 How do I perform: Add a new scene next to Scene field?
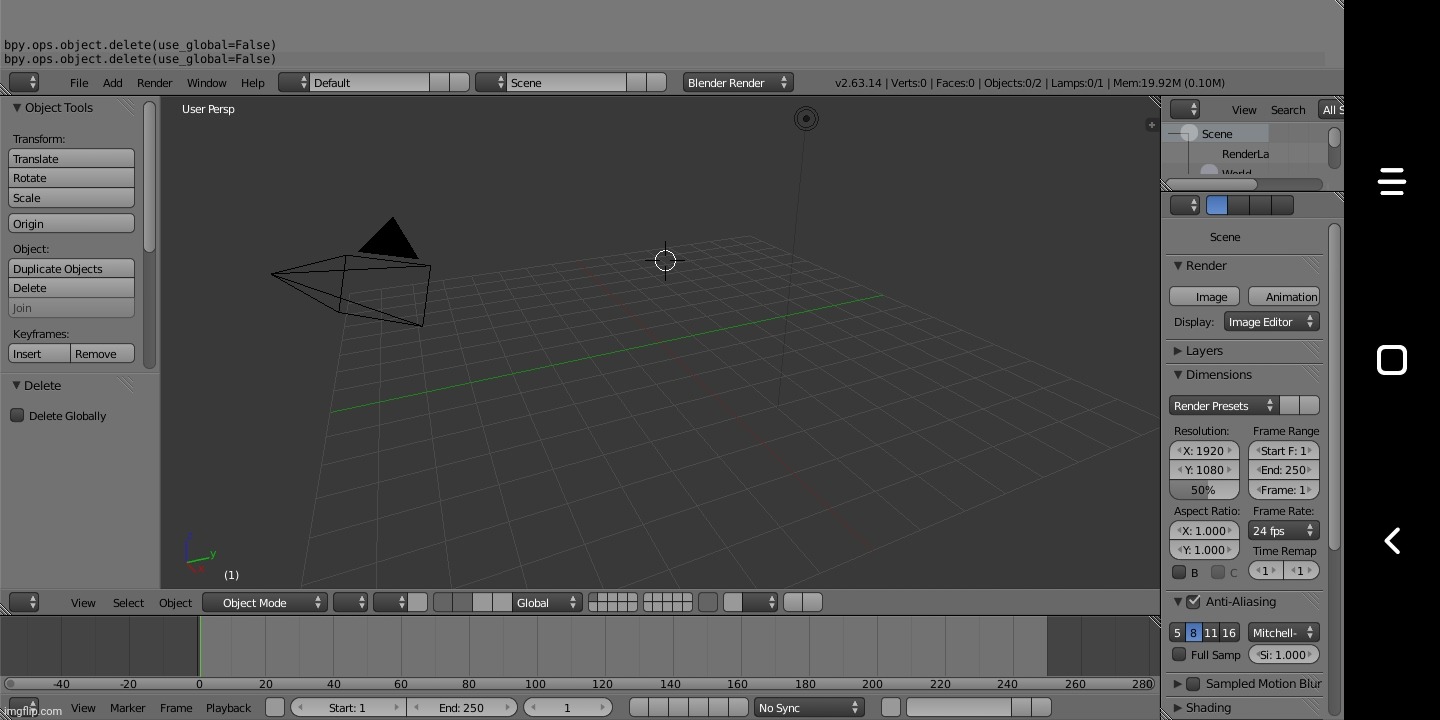pos(636,82)
